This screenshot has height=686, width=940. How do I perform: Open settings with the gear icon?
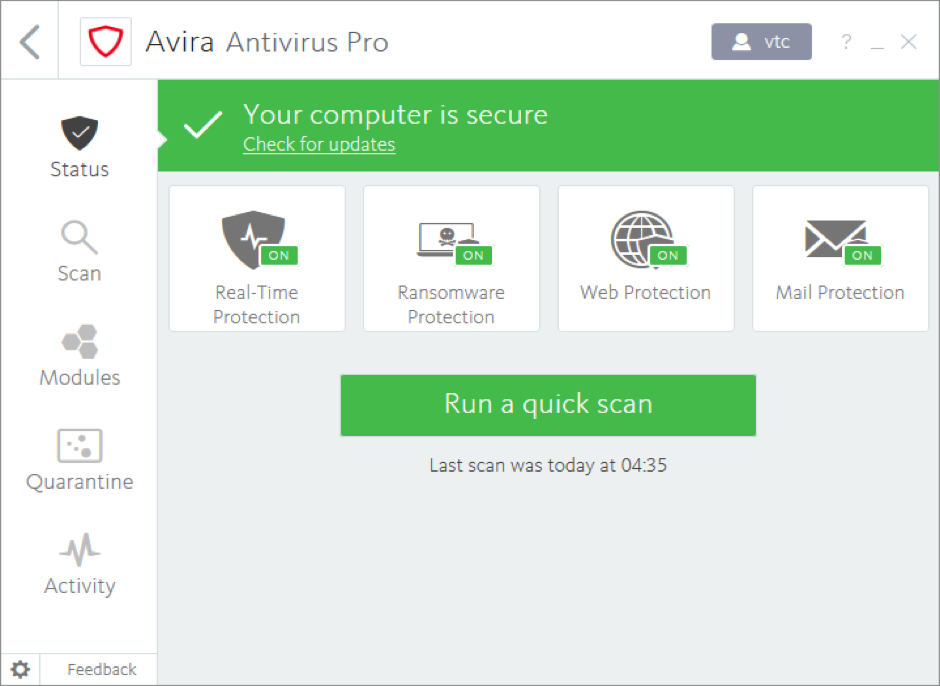[20, 669]
